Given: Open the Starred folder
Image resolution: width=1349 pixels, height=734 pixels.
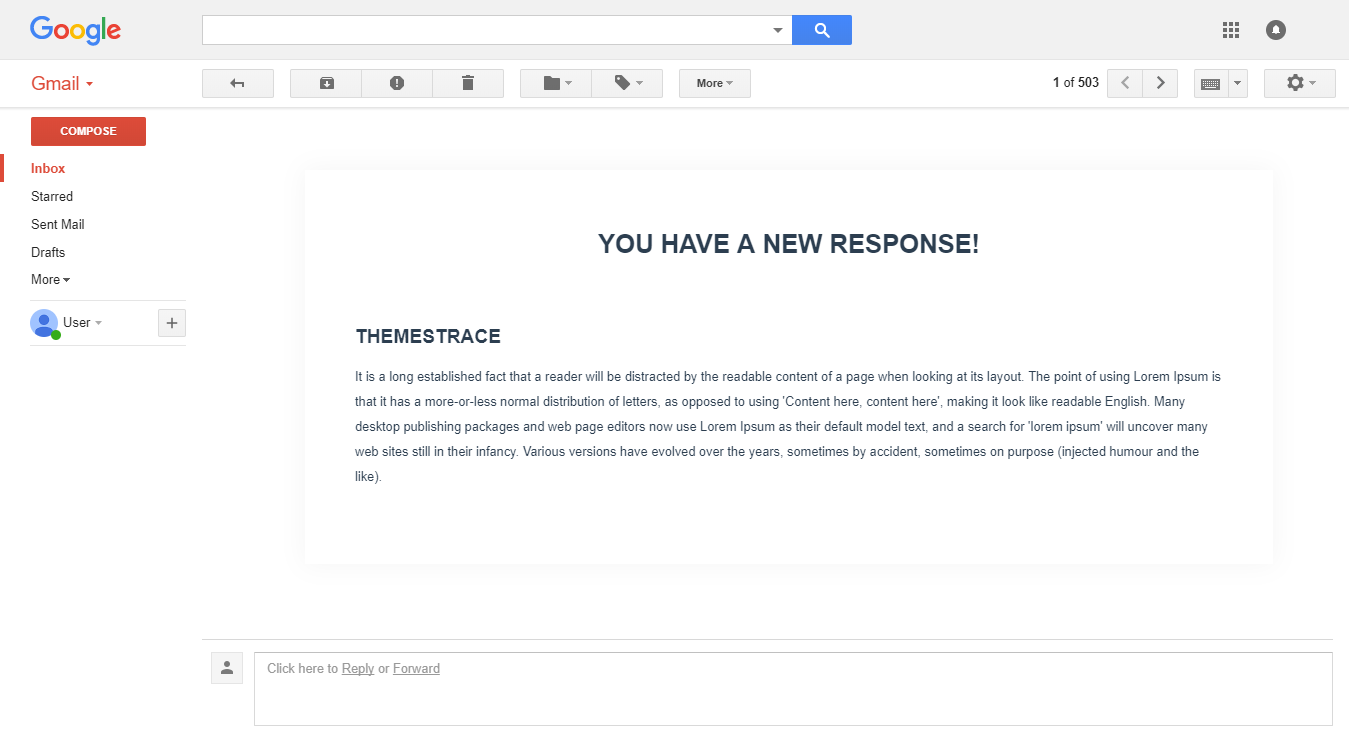Looking at the screenshot, I should click(x=52, y=197).
